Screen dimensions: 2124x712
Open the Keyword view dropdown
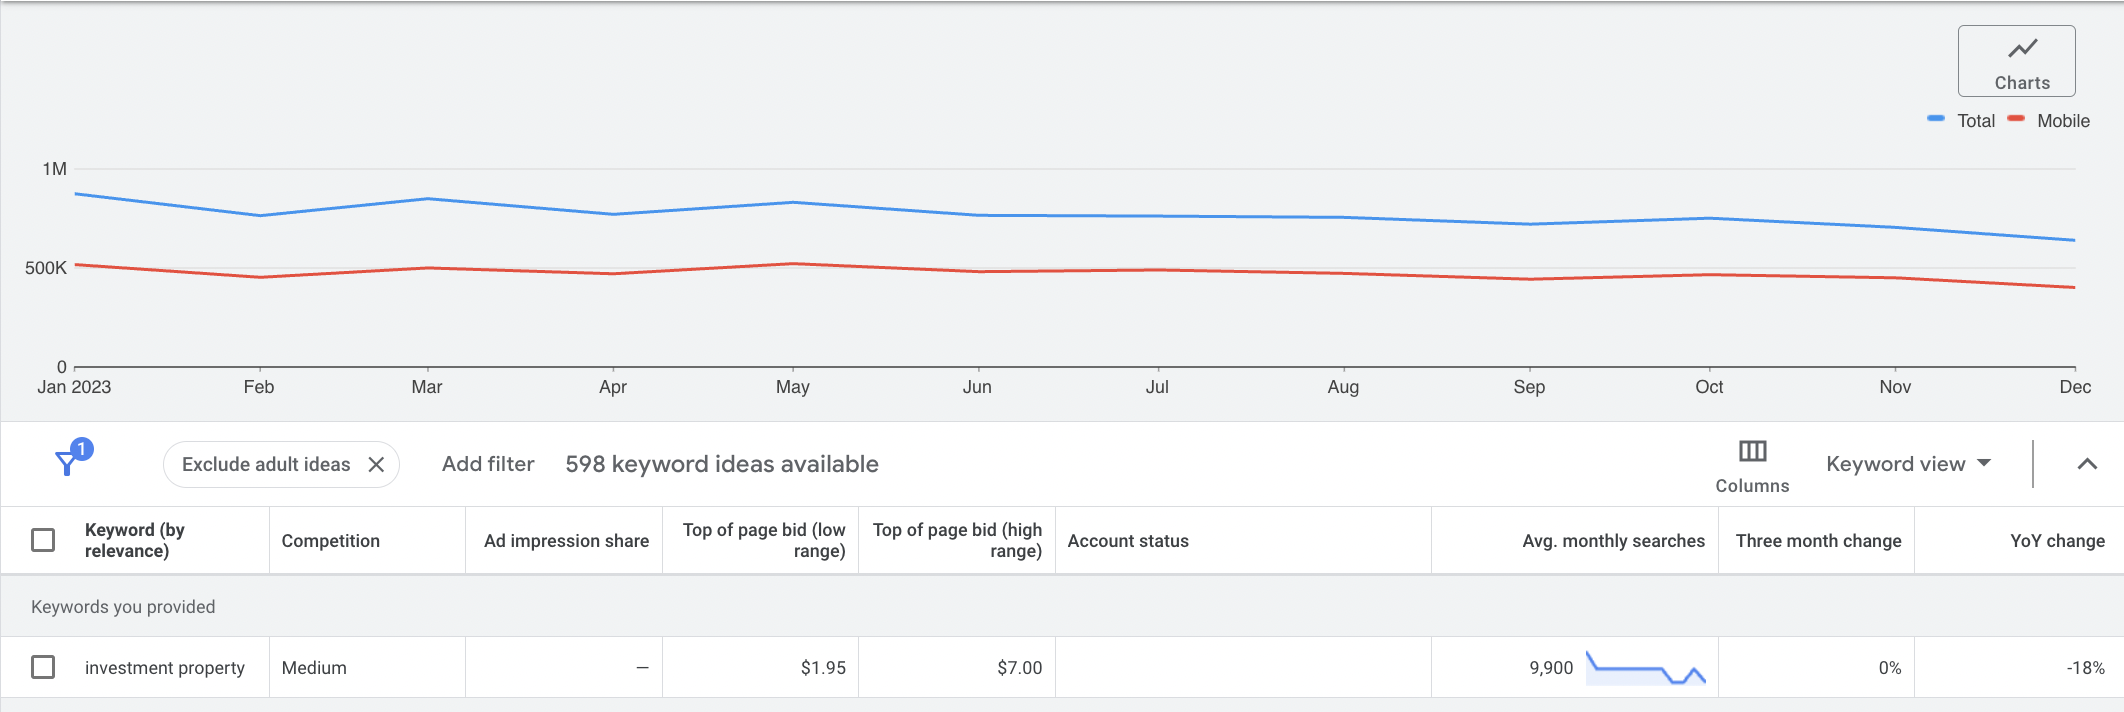tap(1908, 464)
